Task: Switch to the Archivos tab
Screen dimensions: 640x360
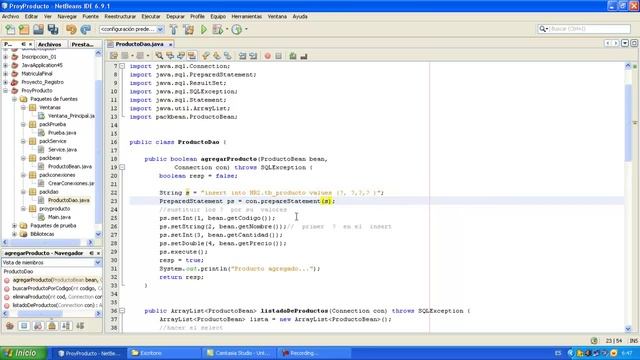Action: 49,44
